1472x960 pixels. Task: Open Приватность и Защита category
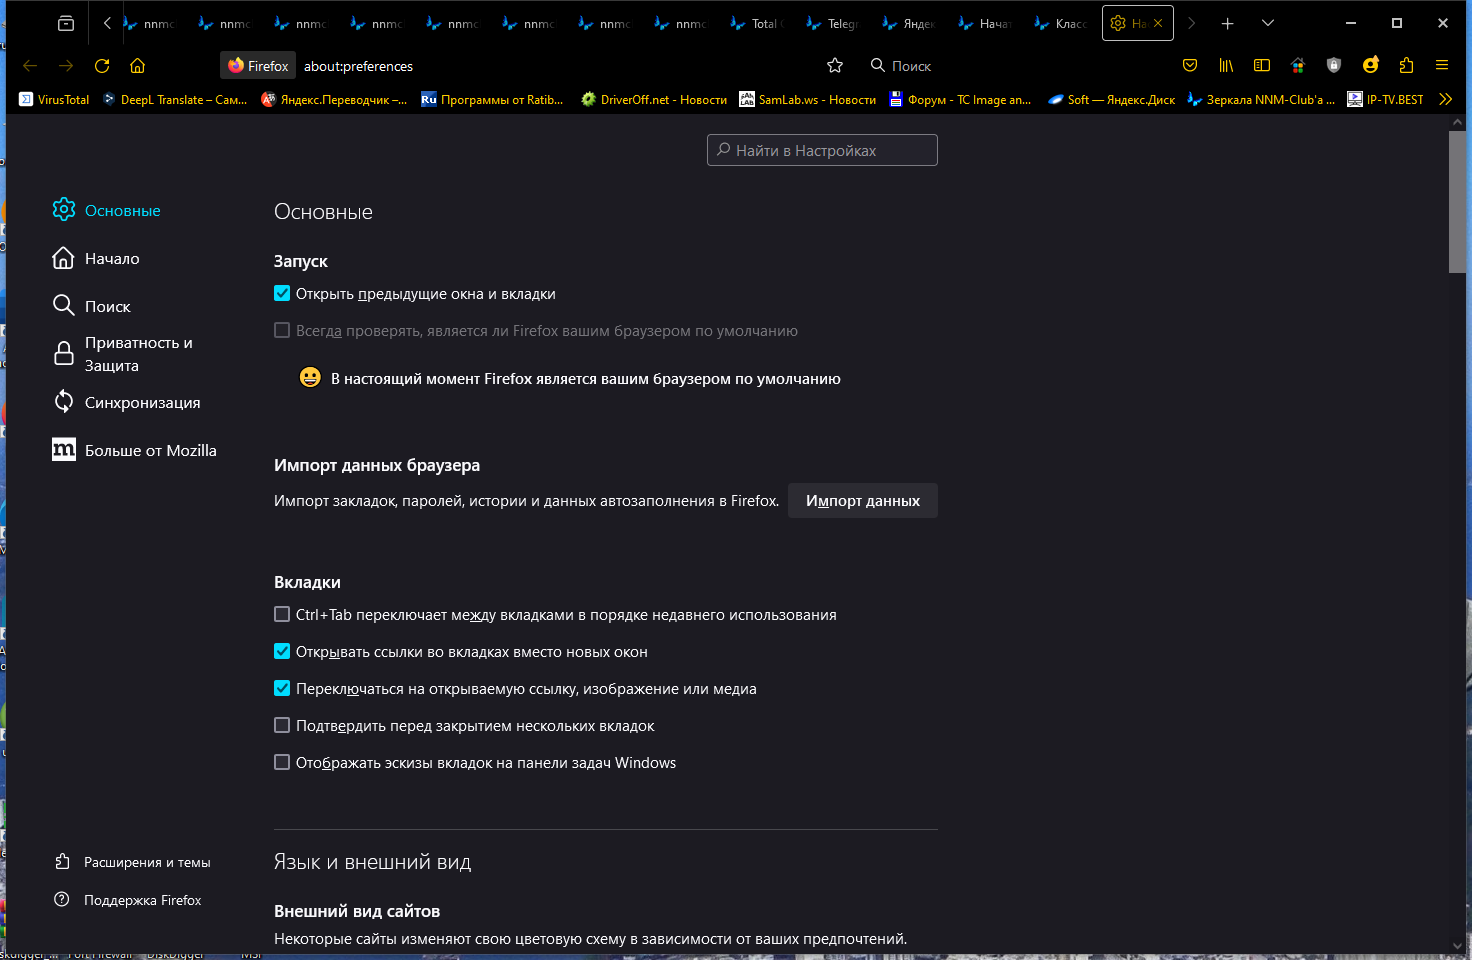pyautogui.click(x=123, y=354)
